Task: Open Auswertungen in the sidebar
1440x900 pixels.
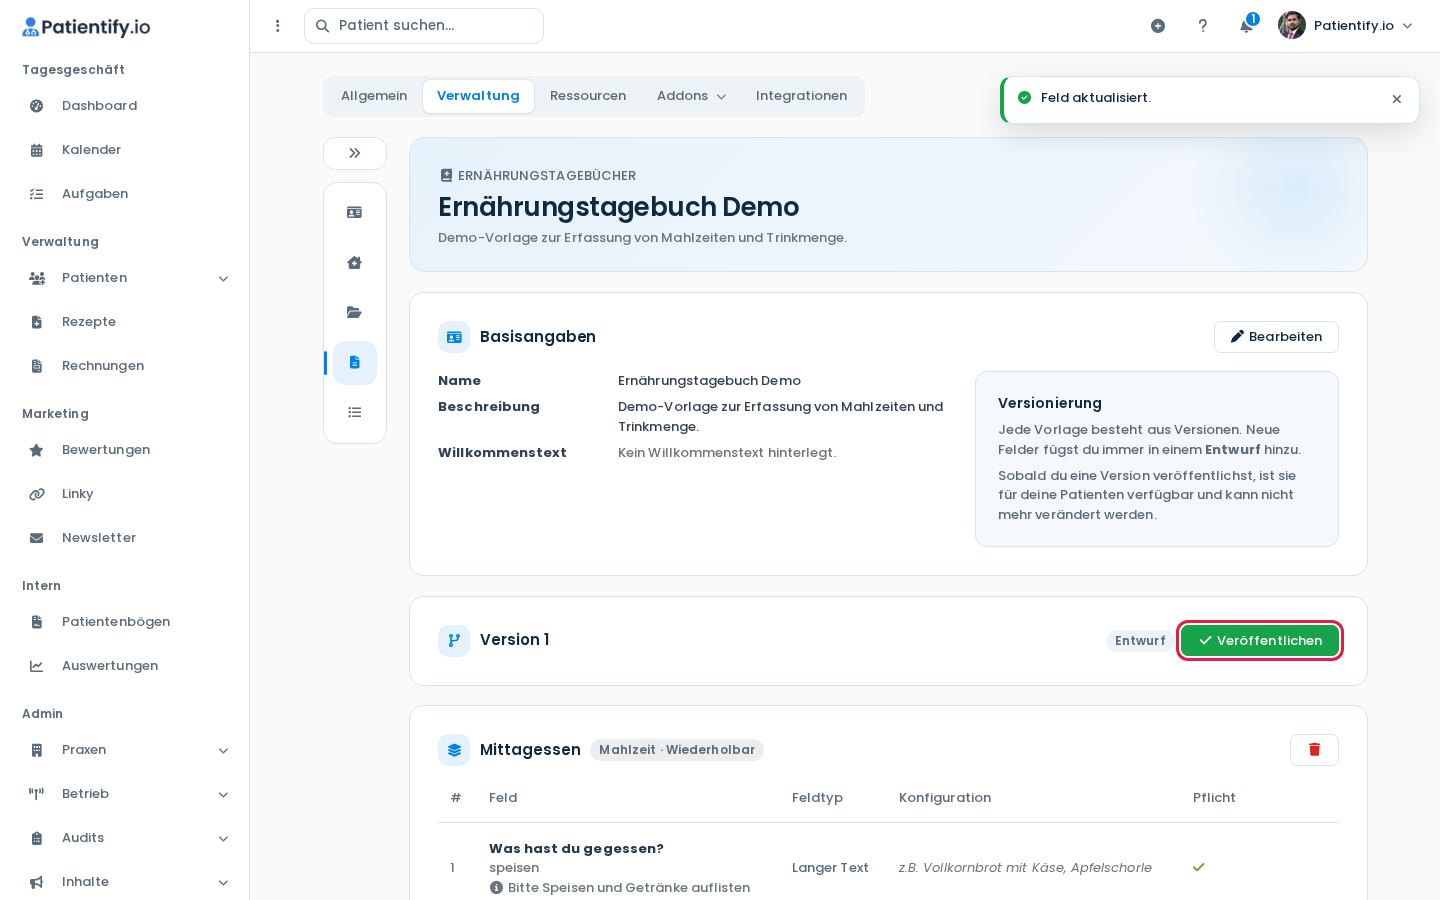Action: pyautogui.click(x=124, y=666)
